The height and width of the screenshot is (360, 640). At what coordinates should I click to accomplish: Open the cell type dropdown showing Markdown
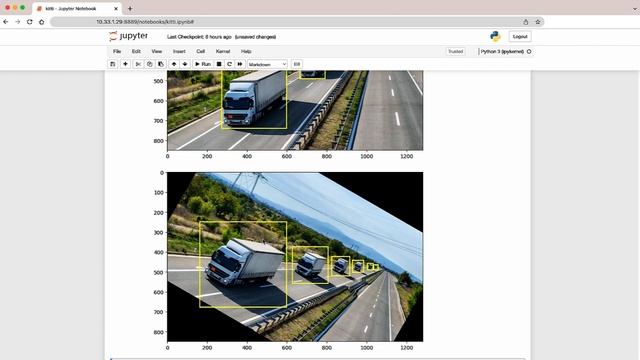[x=267, y=64]
